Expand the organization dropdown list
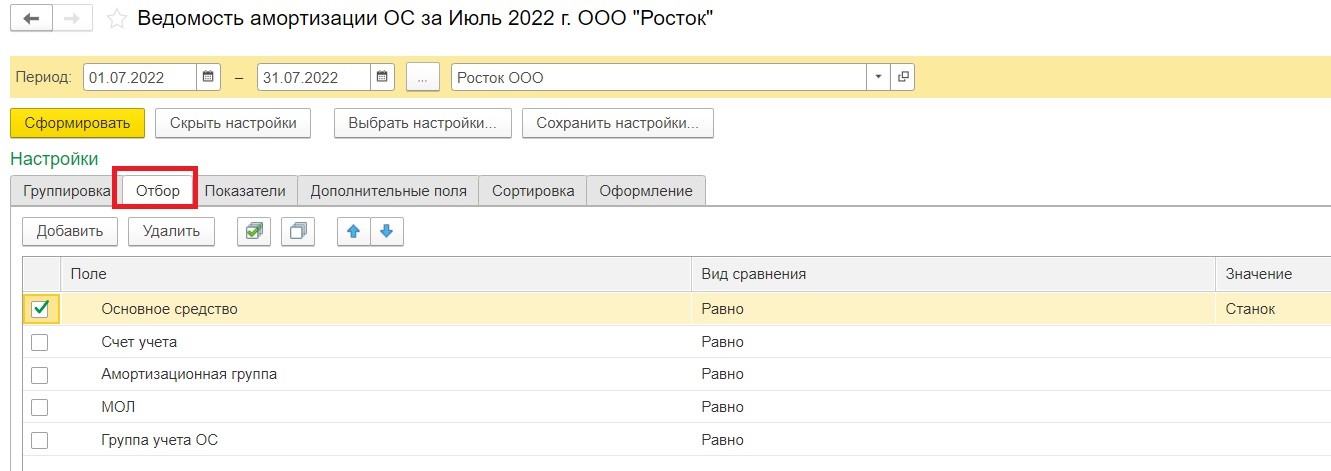The image size is (1331, 471). tap(879, 77)
